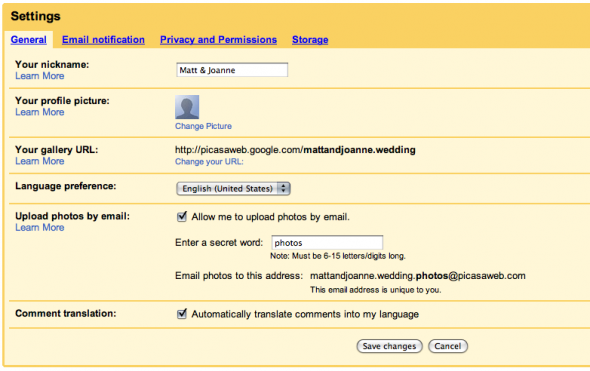Image resolution: width=590 pixels, height=371 pixels.
Task: Click the Cancel button
Action: click(448, 346)
